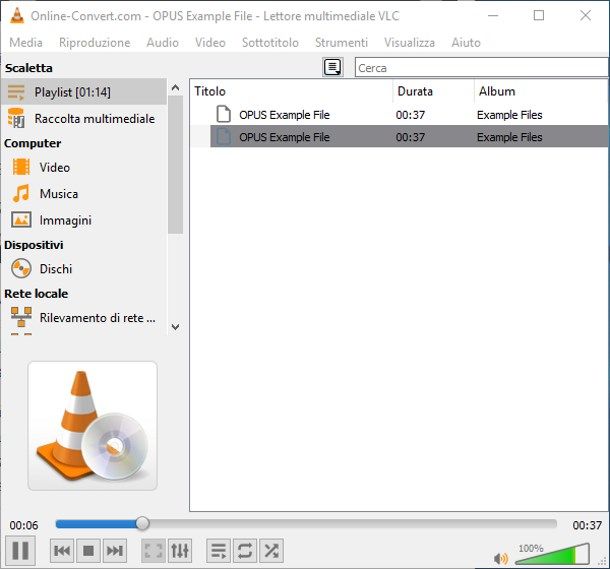Screen dimensions: 610x569
Task: Open the Visualizza menu
Action: [409, 42]
